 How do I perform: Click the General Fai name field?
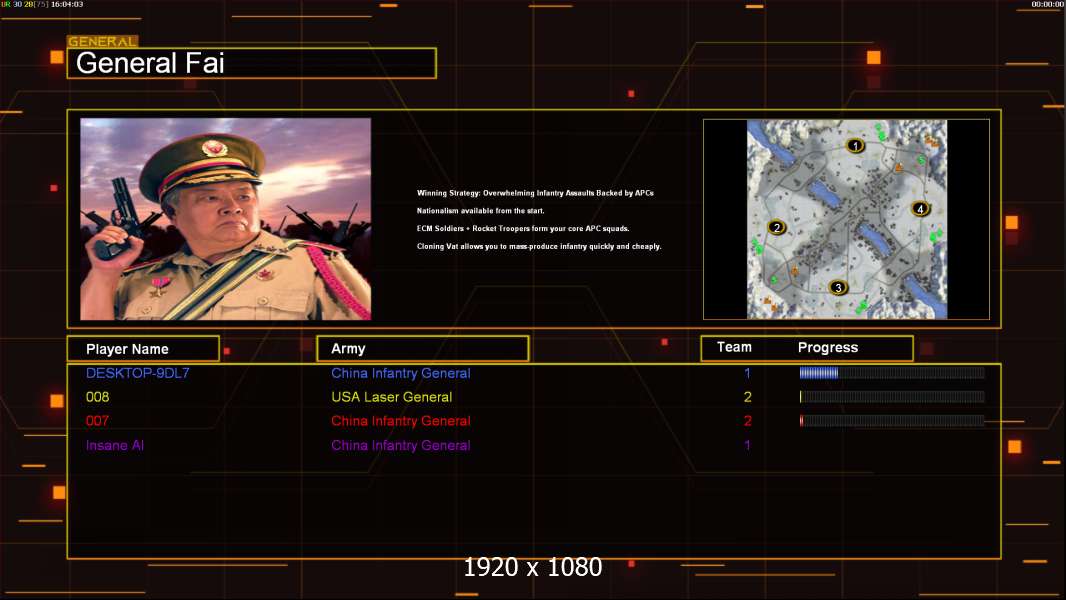tap(252, 63)
